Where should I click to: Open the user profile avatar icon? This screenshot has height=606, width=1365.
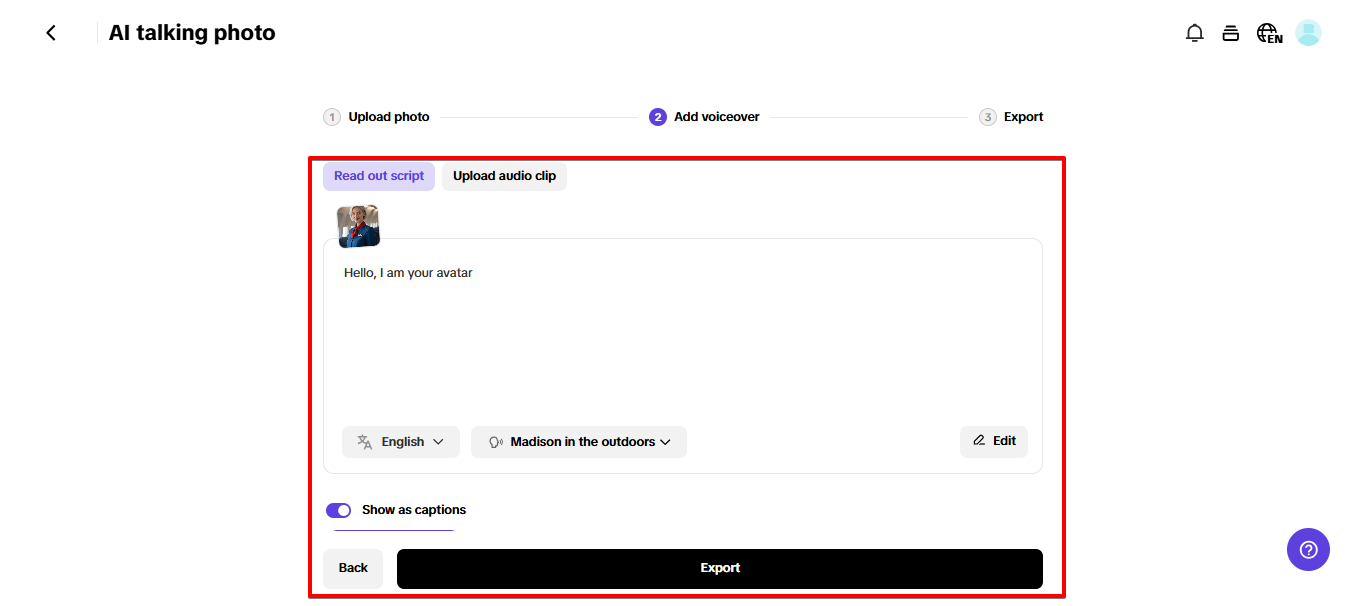(1308, 32)
